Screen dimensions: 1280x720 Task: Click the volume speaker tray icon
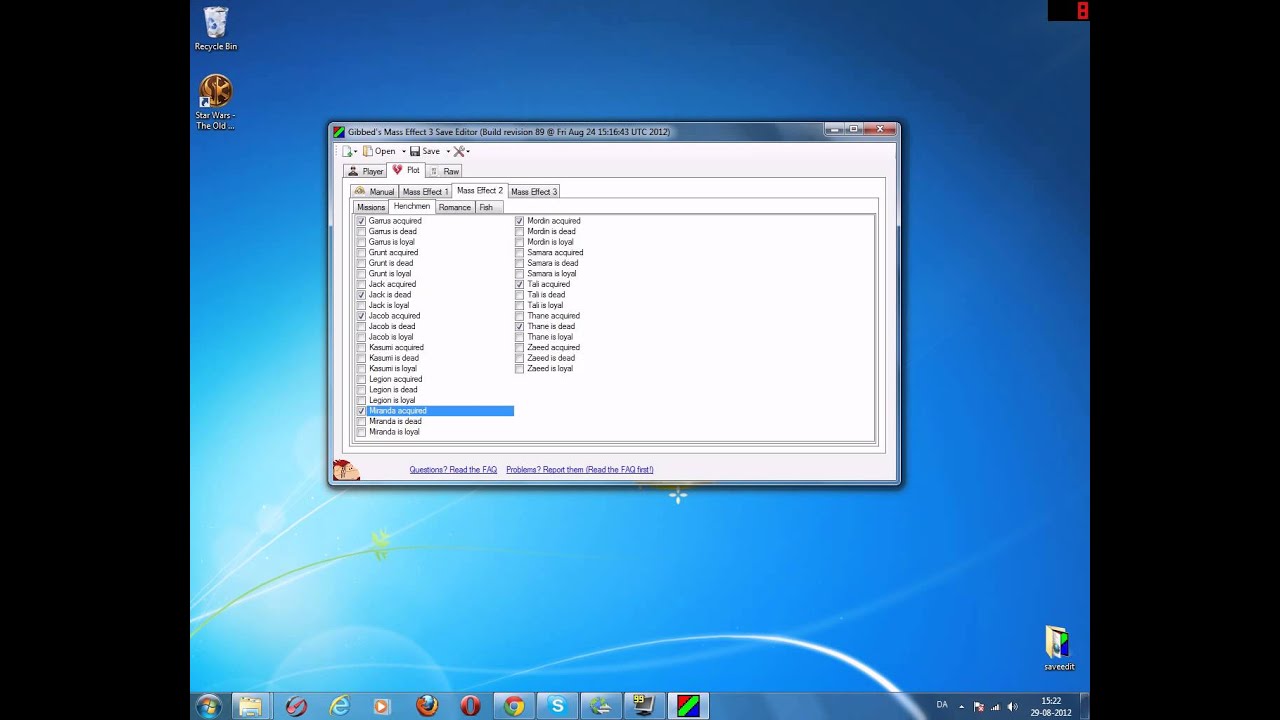[1013, 706]
